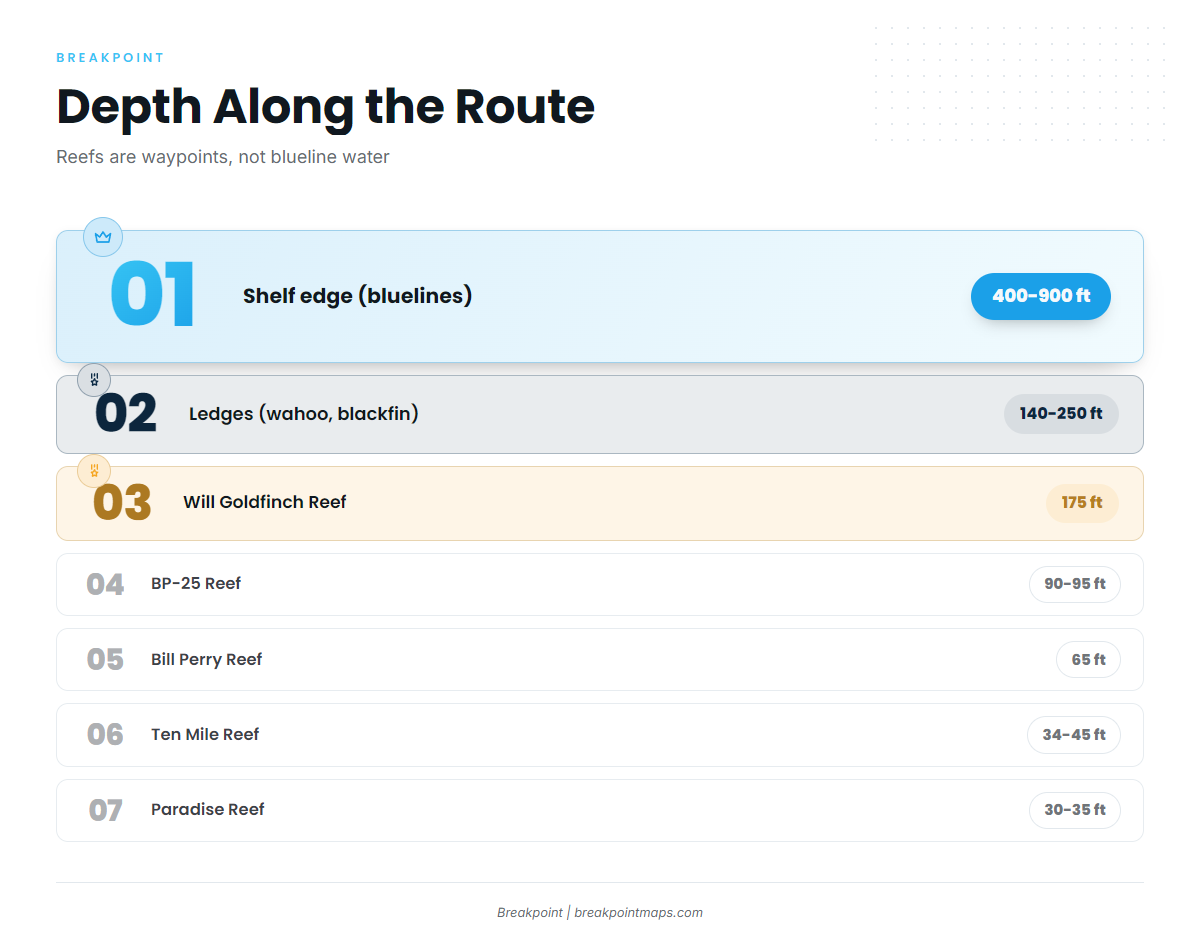1200x946 pixels.
Task: Select the 400–900 ft depth pill
Action: pos(1041,296)
